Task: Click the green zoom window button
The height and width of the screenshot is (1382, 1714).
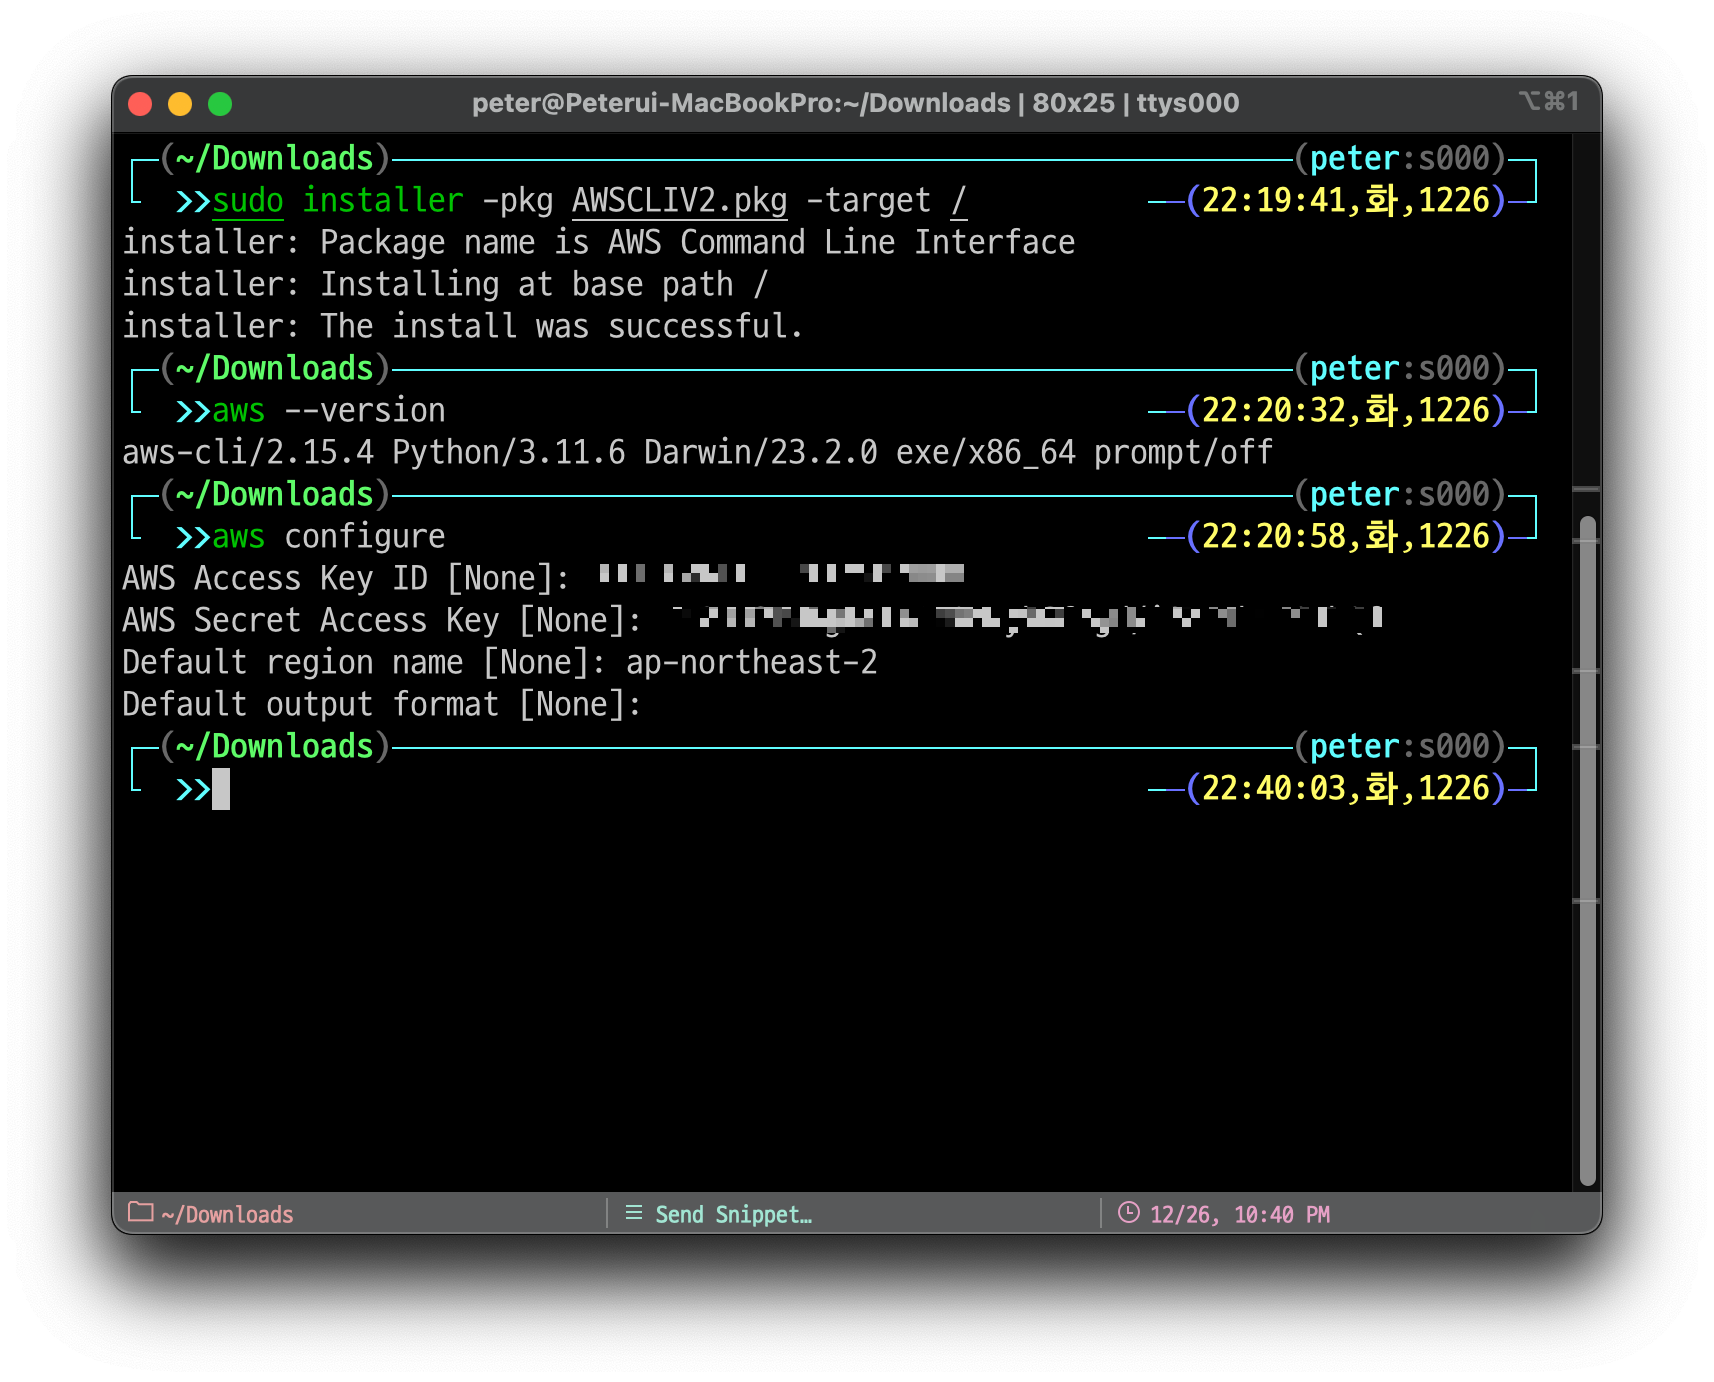Action: pyautogui.click(x=220, y=104)
